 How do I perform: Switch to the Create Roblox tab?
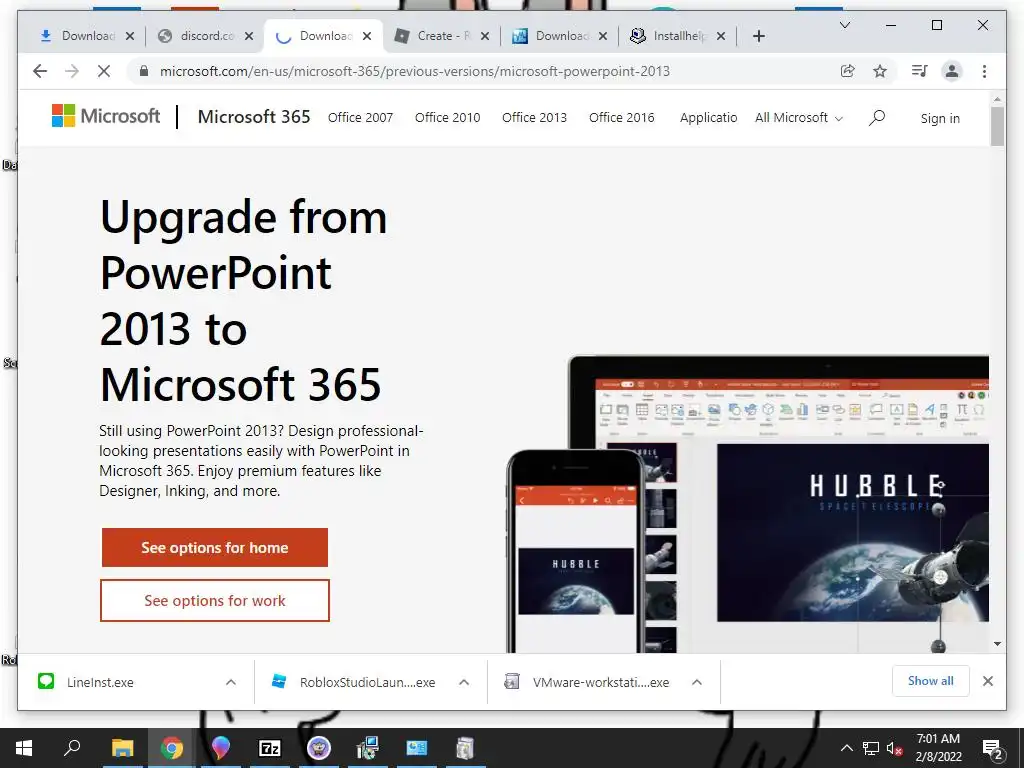pyautogui.click(x=434, y=36)
